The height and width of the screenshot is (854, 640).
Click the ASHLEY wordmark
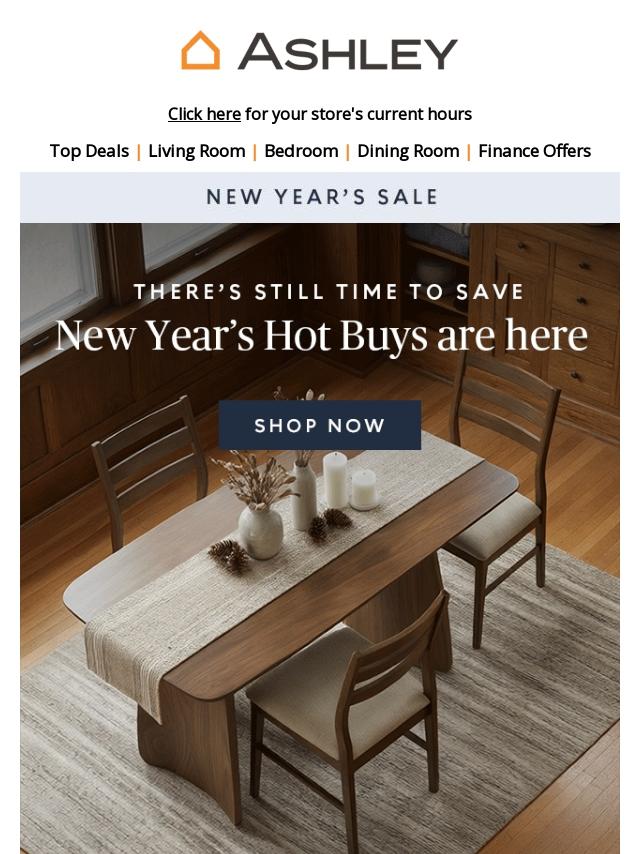[x=348, y=52]
